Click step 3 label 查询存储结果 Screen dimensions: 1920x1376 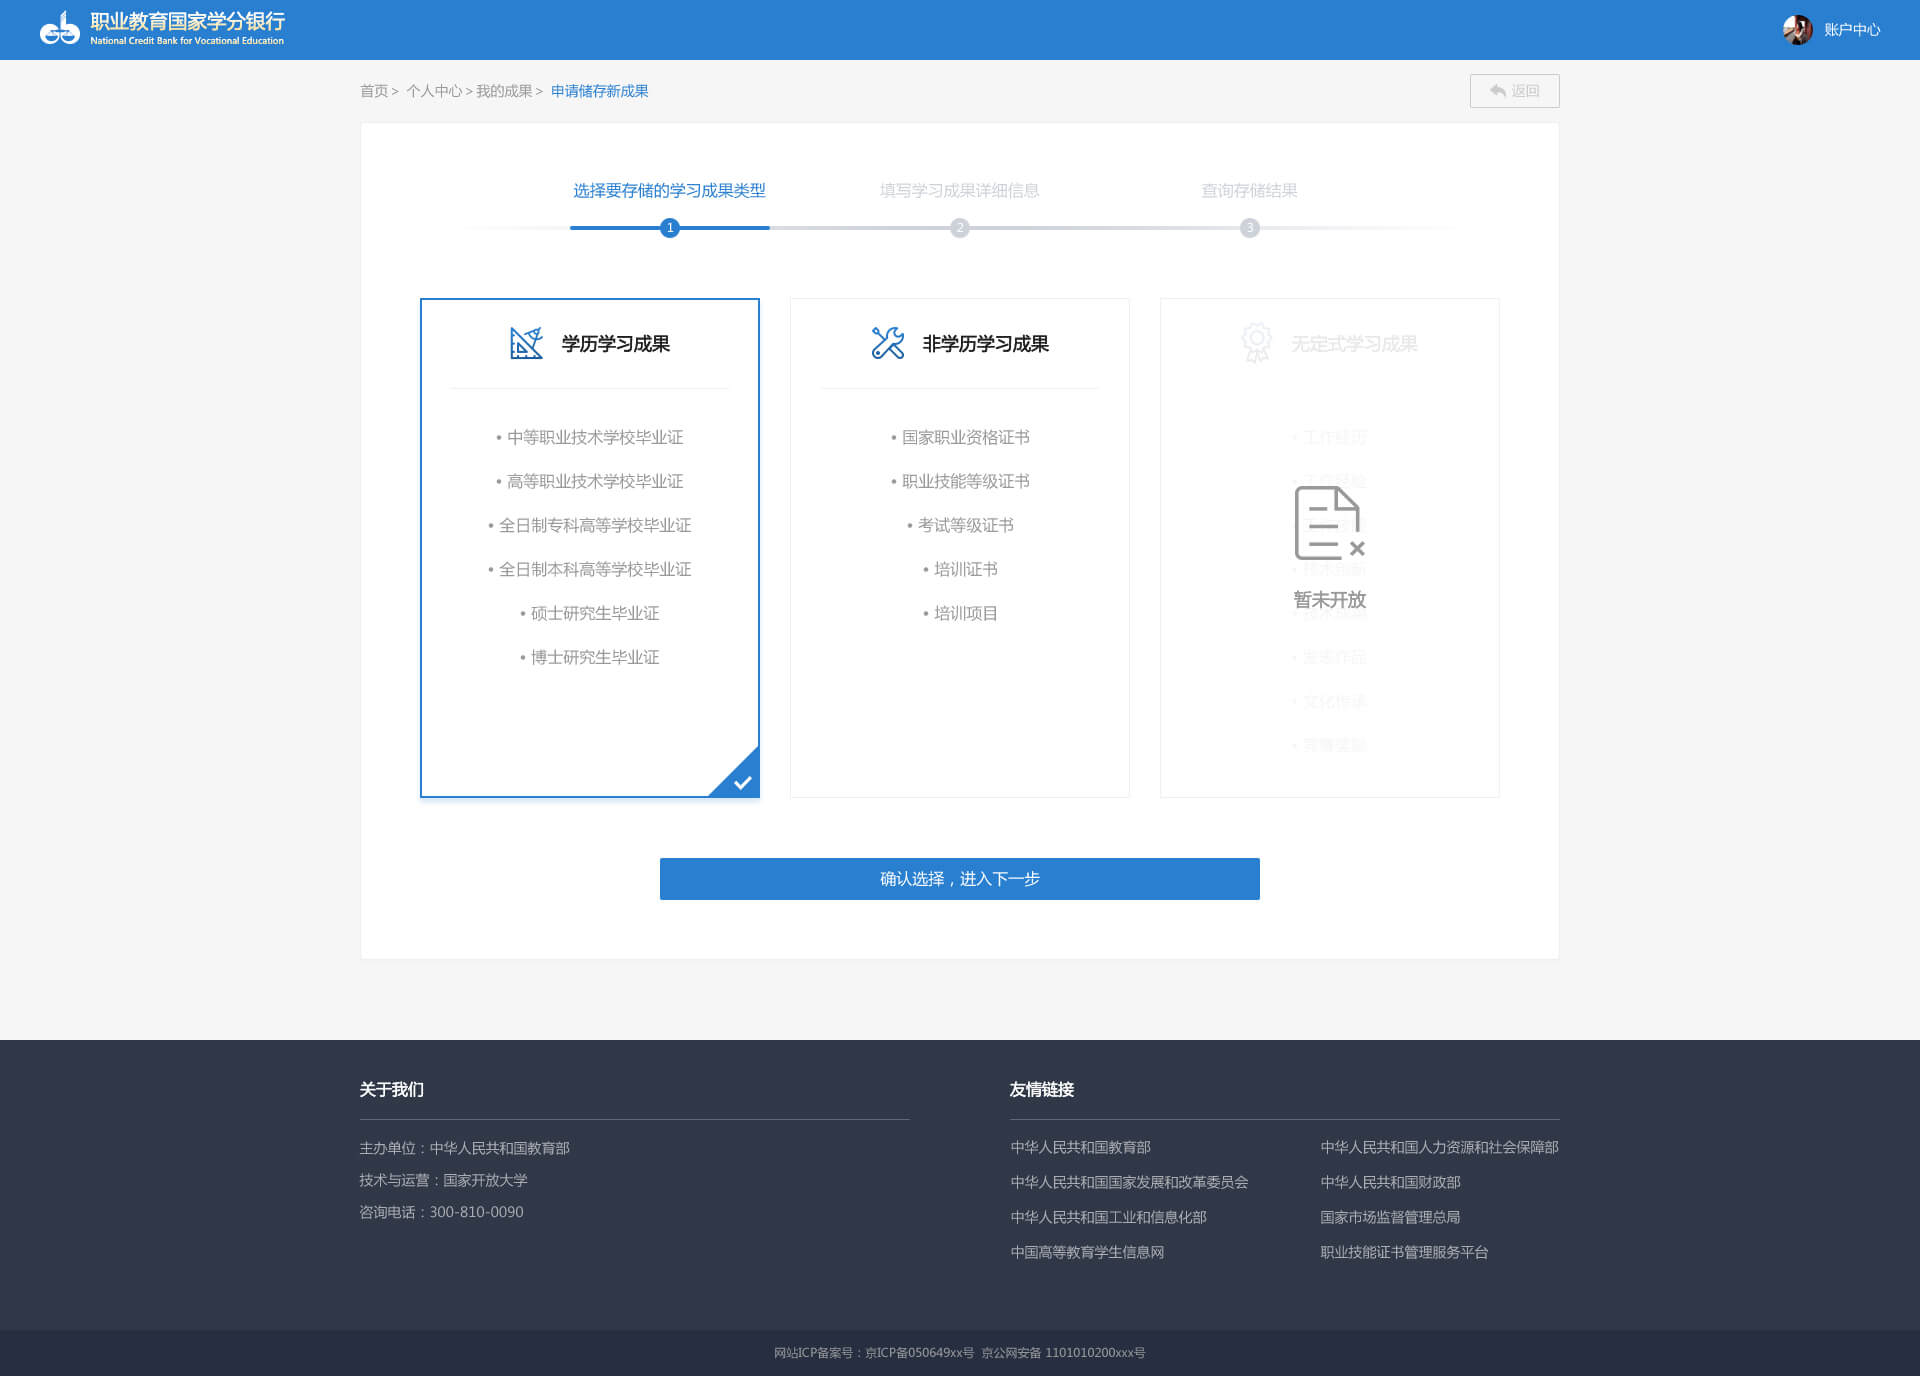1249,190
